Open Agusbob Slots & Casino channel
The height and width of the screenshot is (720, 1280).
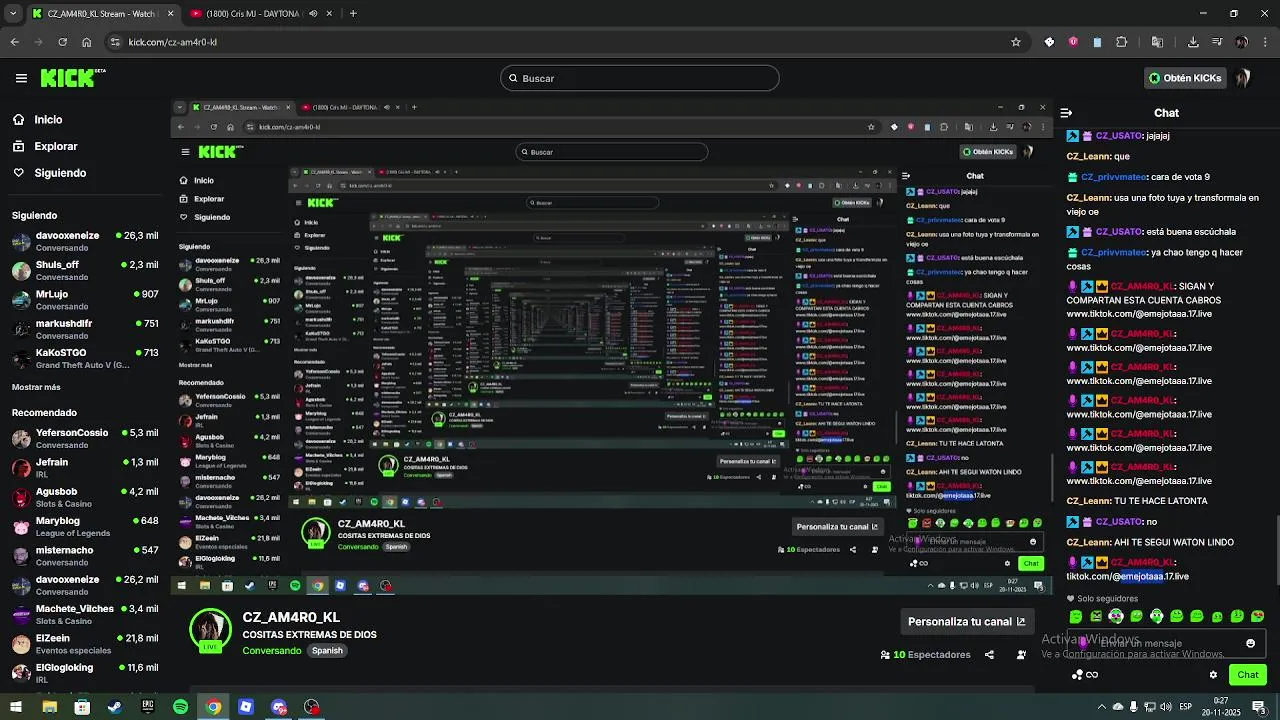coord(85,497)
